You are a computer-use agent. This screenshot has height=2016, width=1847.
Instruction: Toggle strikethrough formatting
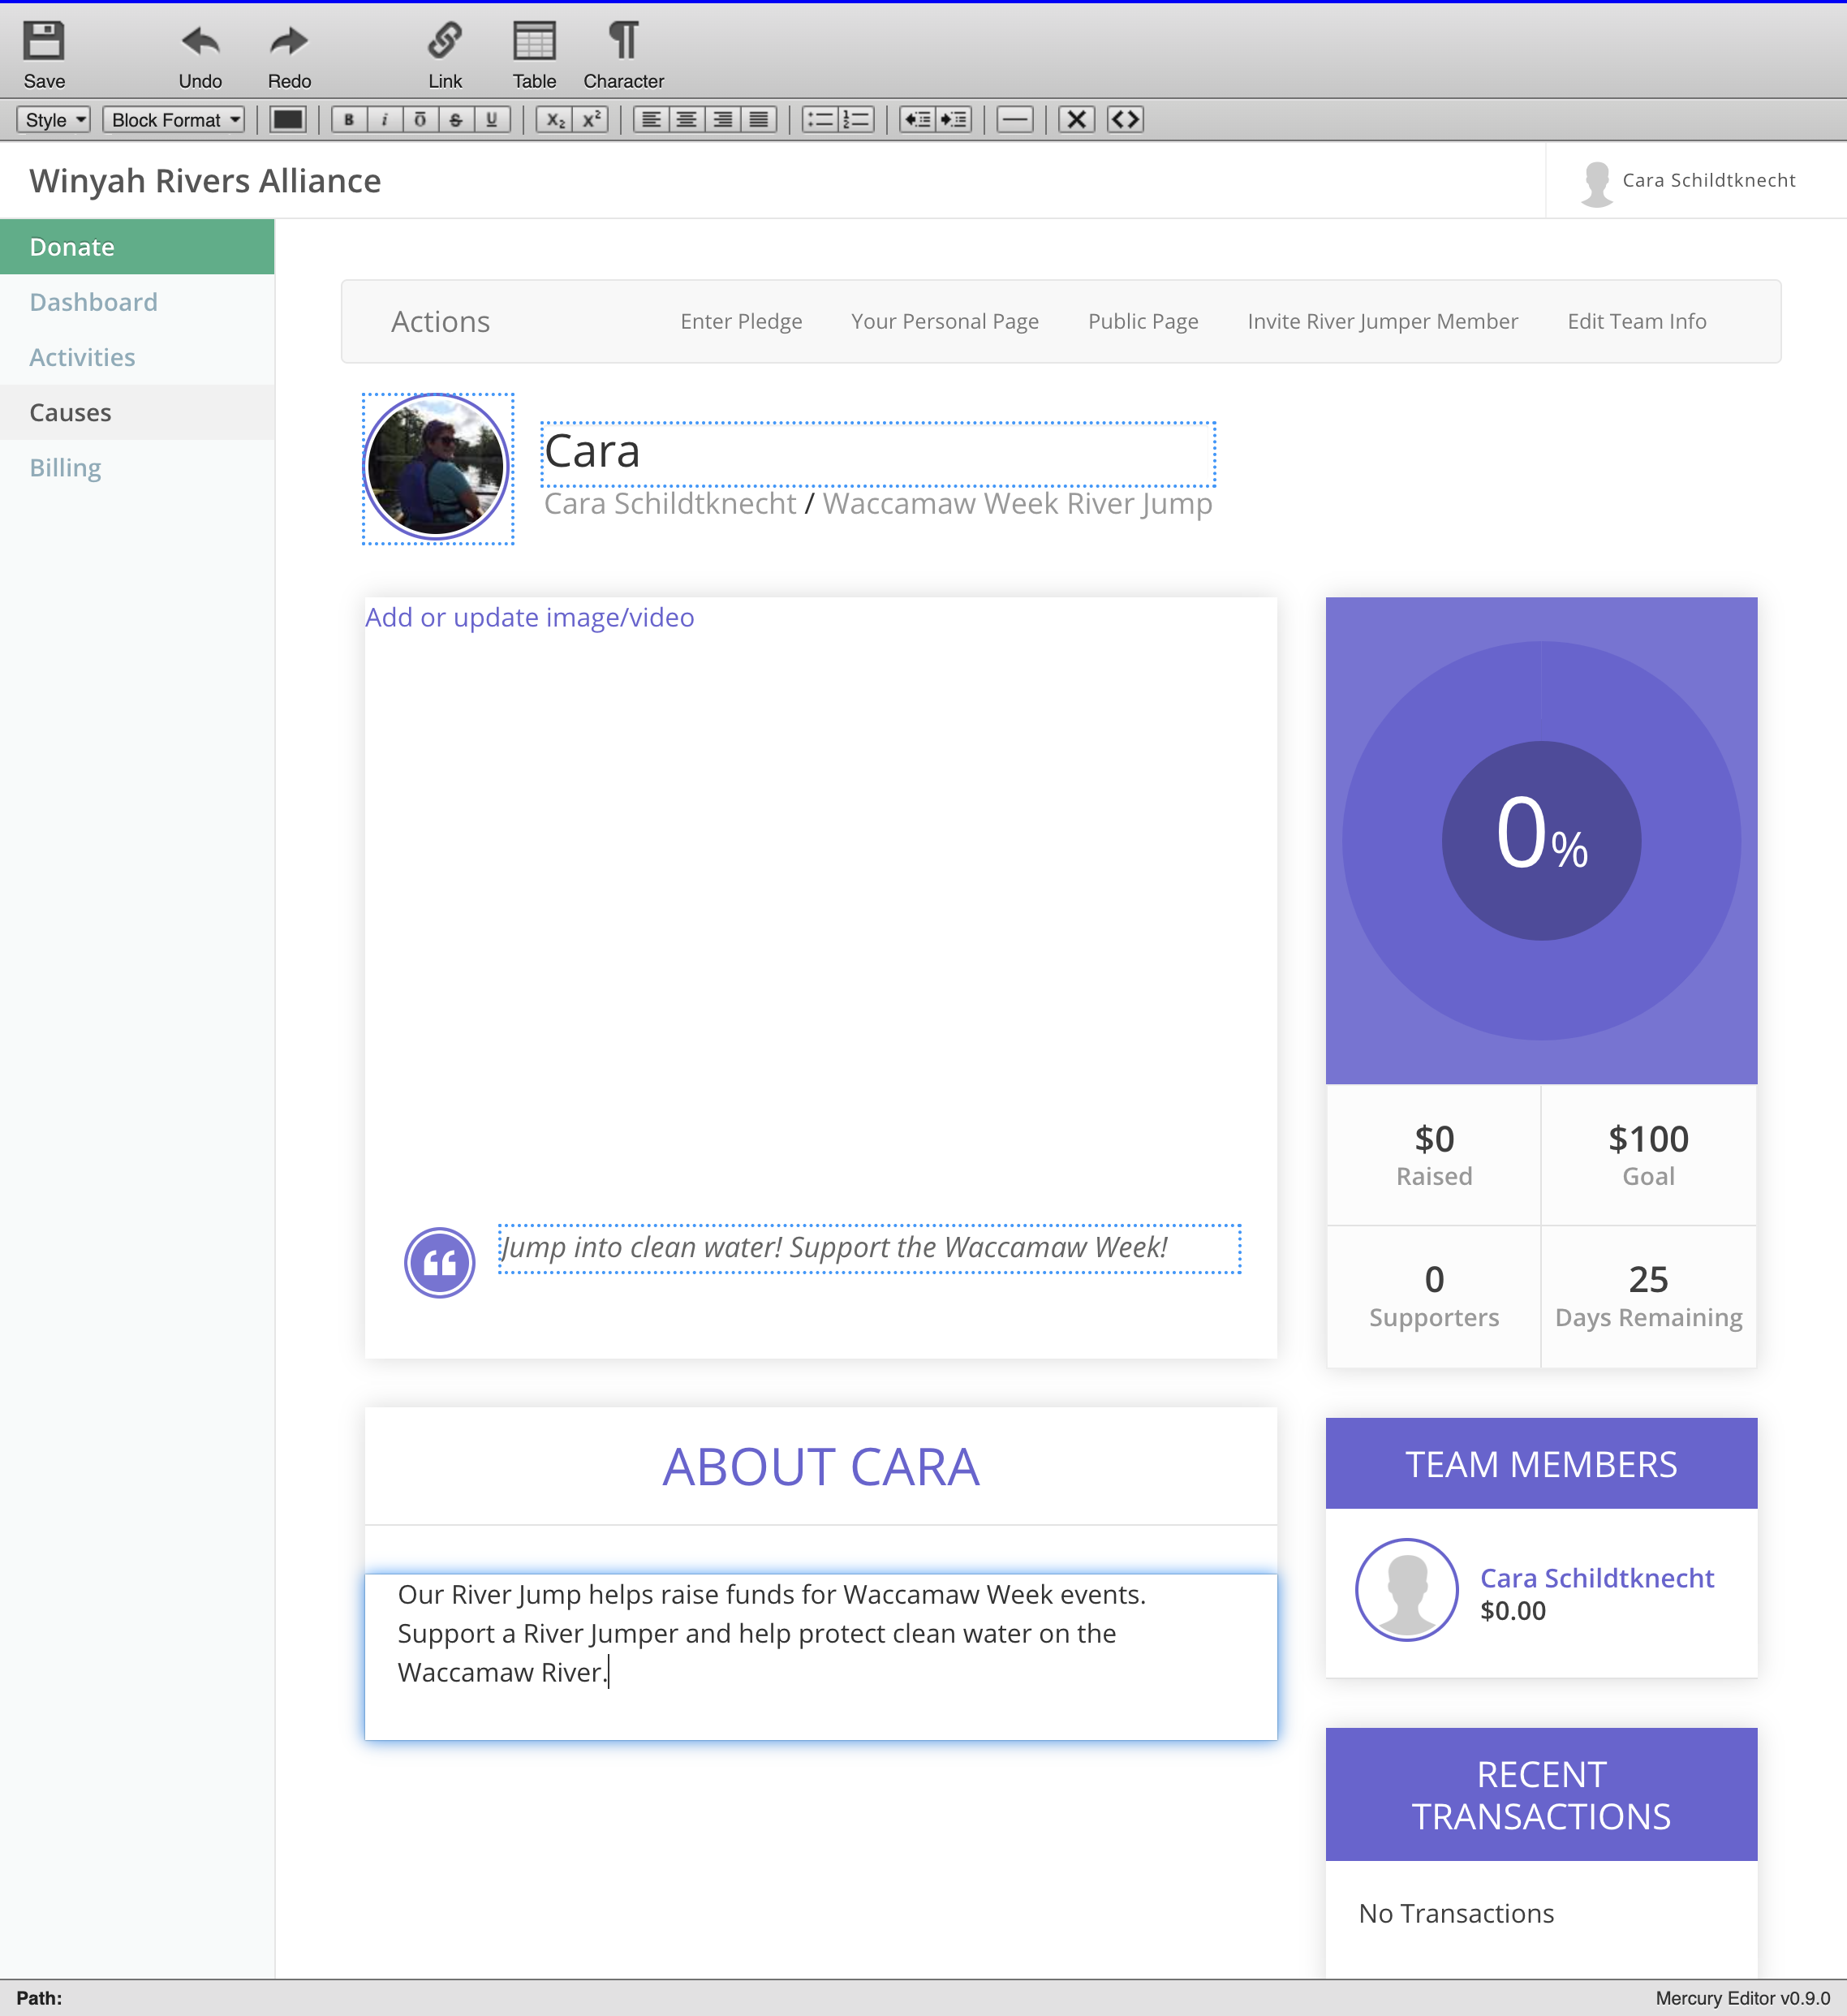point(456,120)
